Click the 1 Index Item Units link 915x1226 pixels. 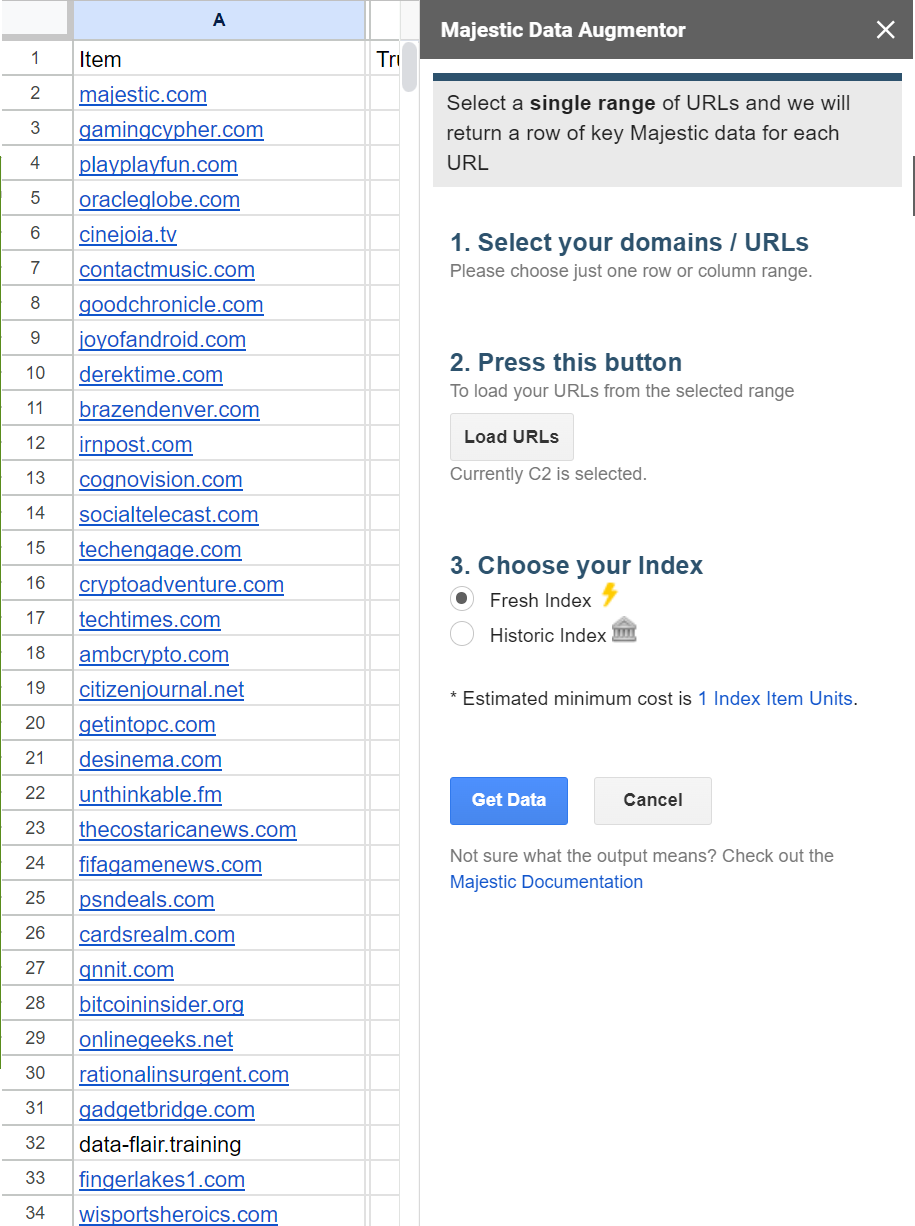click(x=775, y=698)
